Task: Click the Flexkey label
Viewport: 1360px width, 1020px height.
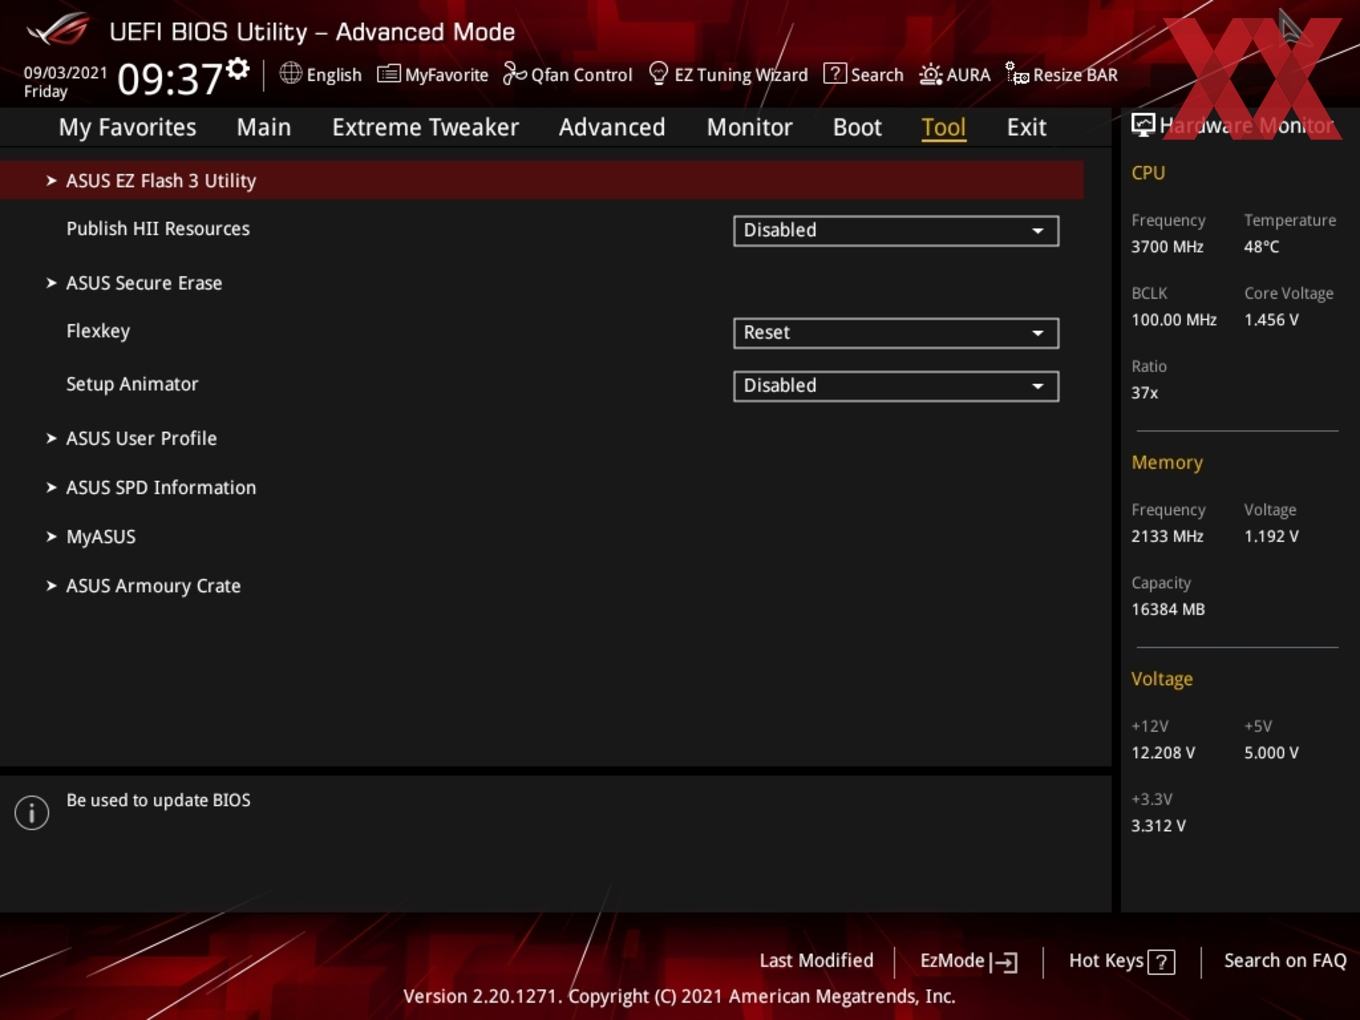Action: pyautogui.click(x=98, y=331)
